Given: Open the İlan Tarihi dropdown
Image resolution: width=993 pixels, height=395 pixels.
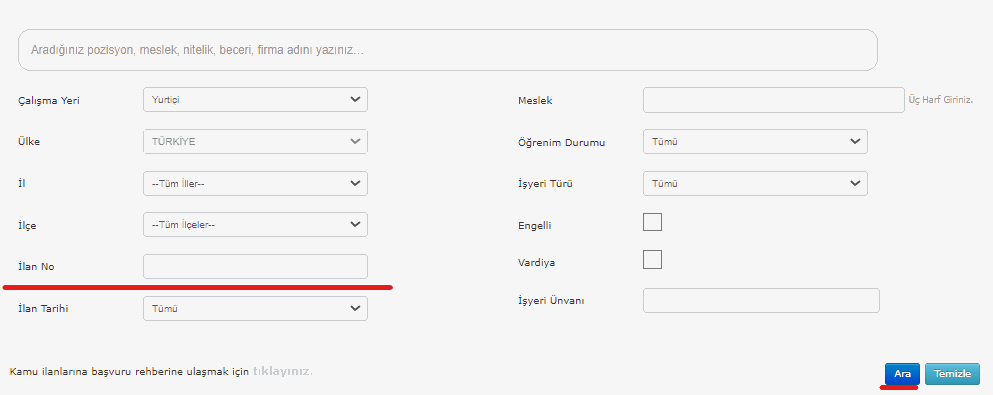Looking at the screenshot, I should point(255,308).
